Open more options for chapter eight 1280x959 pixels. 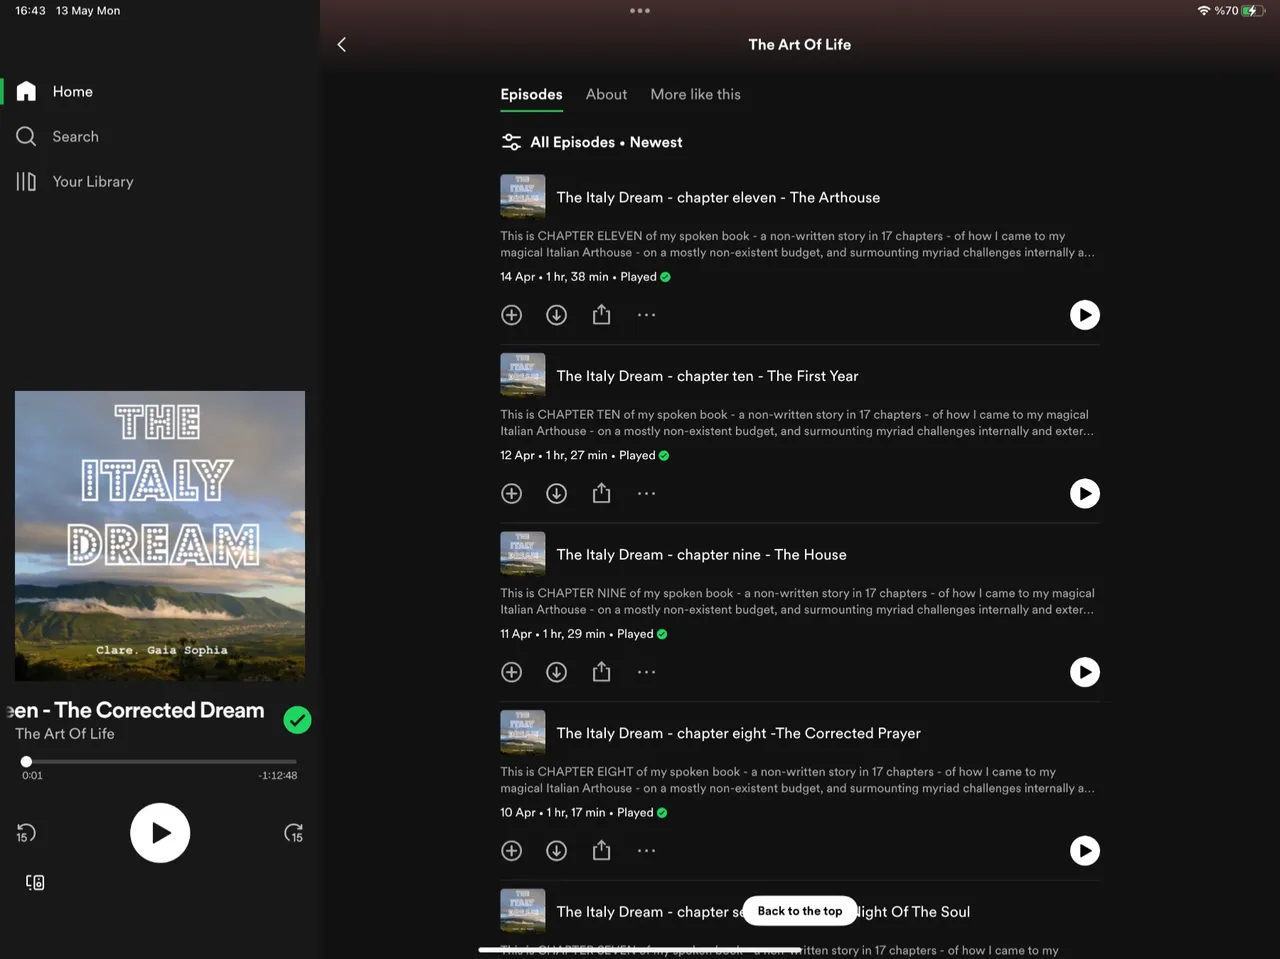pyautogui.click(x=647, y=850)
